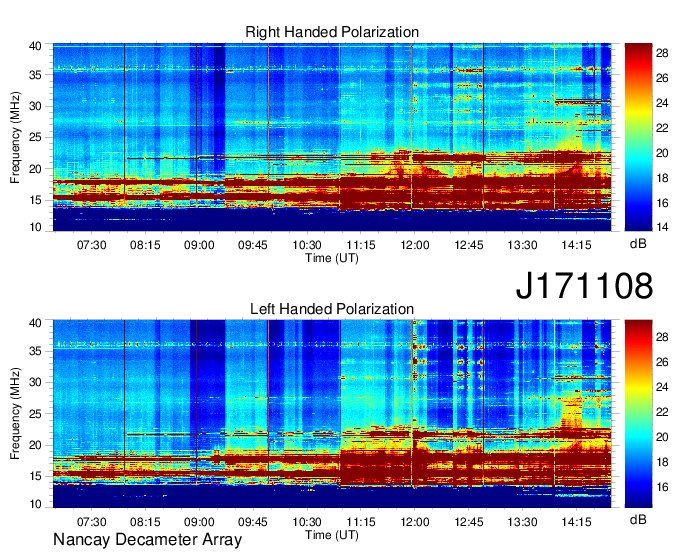Image resolution: width=680 pixels, height=552 pixels.
Task: Click Frequency (MHz) label of Left Handed plot
Action: pyautogui.click(x=15, y=414)
